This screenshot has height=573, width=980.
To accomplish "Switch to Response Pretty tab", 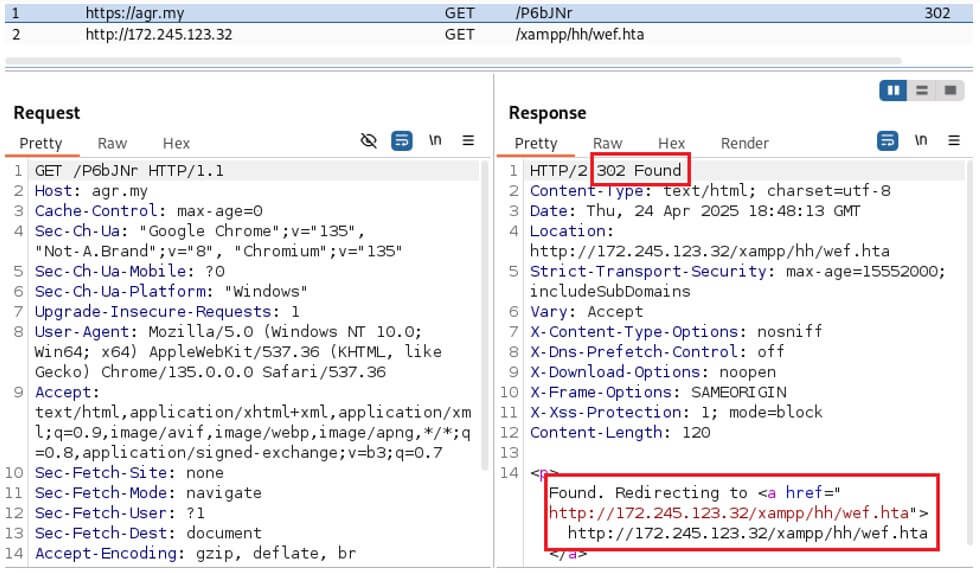I will tap(536, 143).
